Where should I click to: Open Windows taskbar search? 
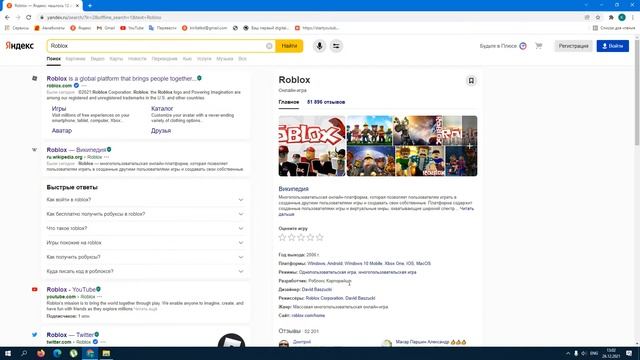click(x=24, y=353)
